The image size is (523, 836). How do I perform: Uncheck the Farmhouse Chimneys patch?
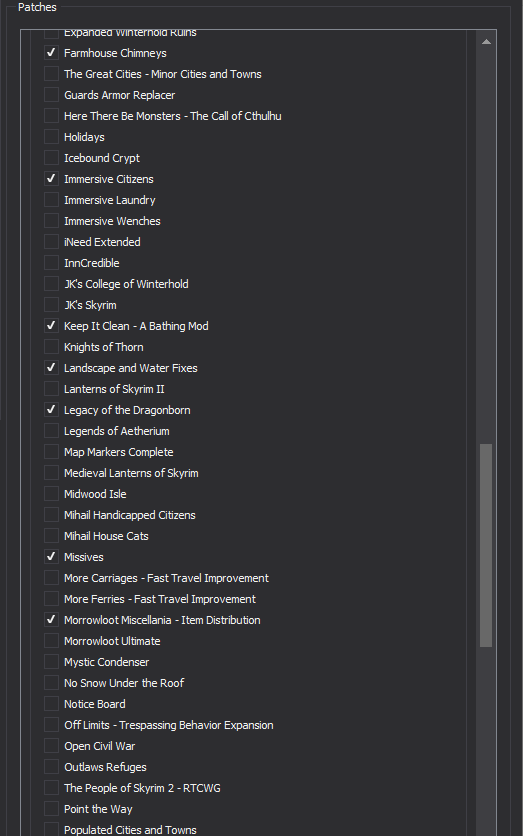coord(51,53)
